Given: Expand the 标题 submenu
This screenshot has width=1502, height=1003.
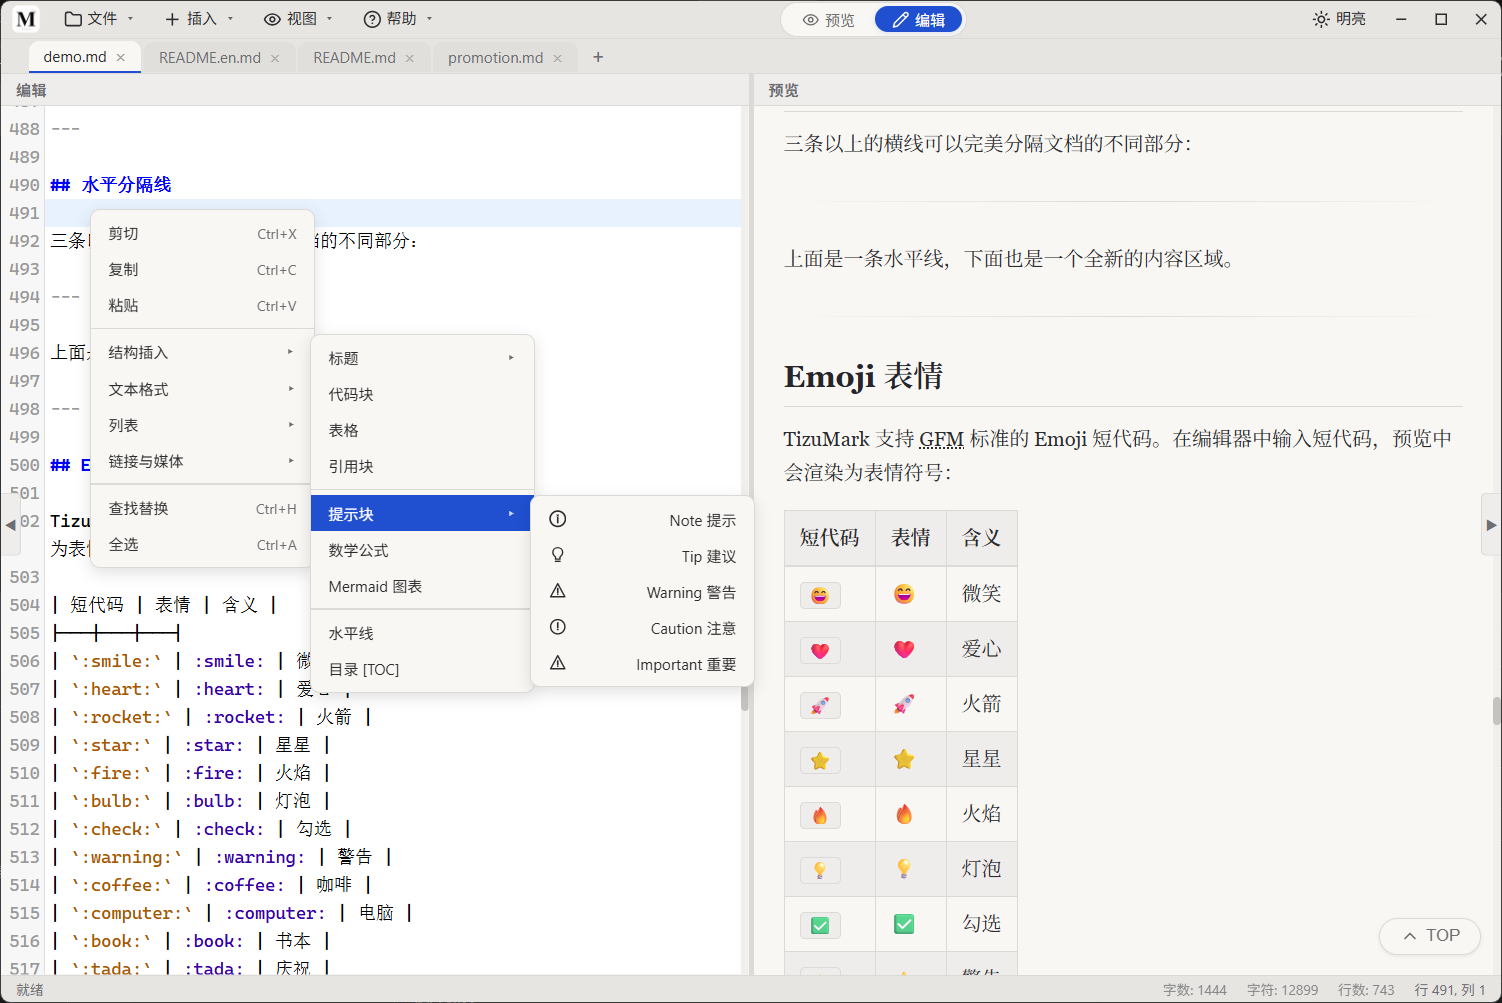Looking at the screenshot, I should [422, 358].
